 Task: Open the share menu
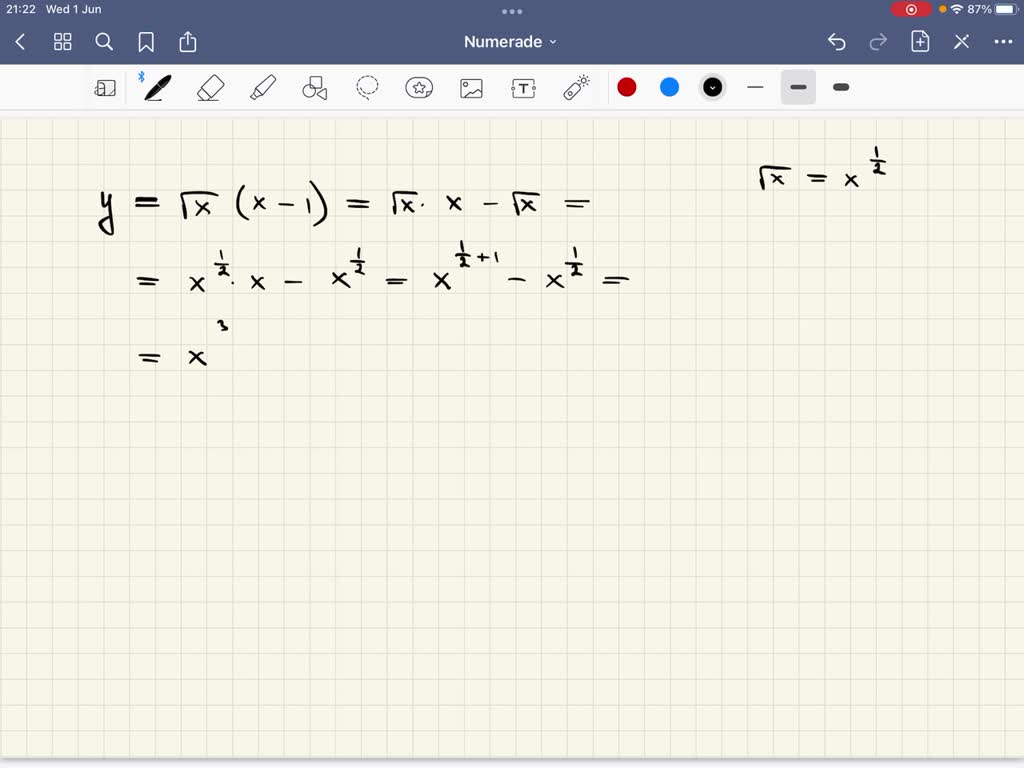(187, 41)
